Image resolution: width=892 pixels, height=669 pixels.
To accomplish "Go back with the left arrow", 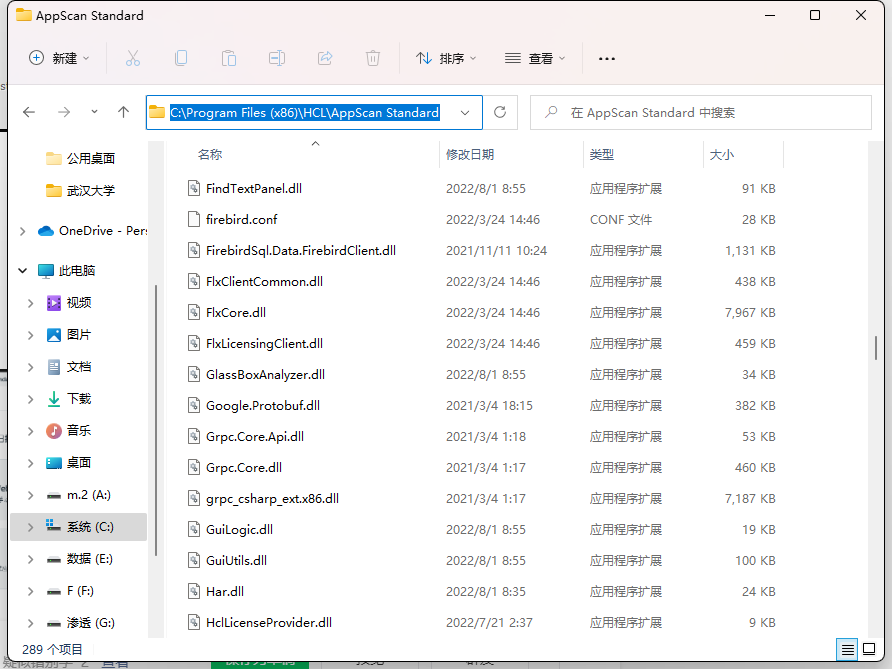I will (x=29, y=112).
